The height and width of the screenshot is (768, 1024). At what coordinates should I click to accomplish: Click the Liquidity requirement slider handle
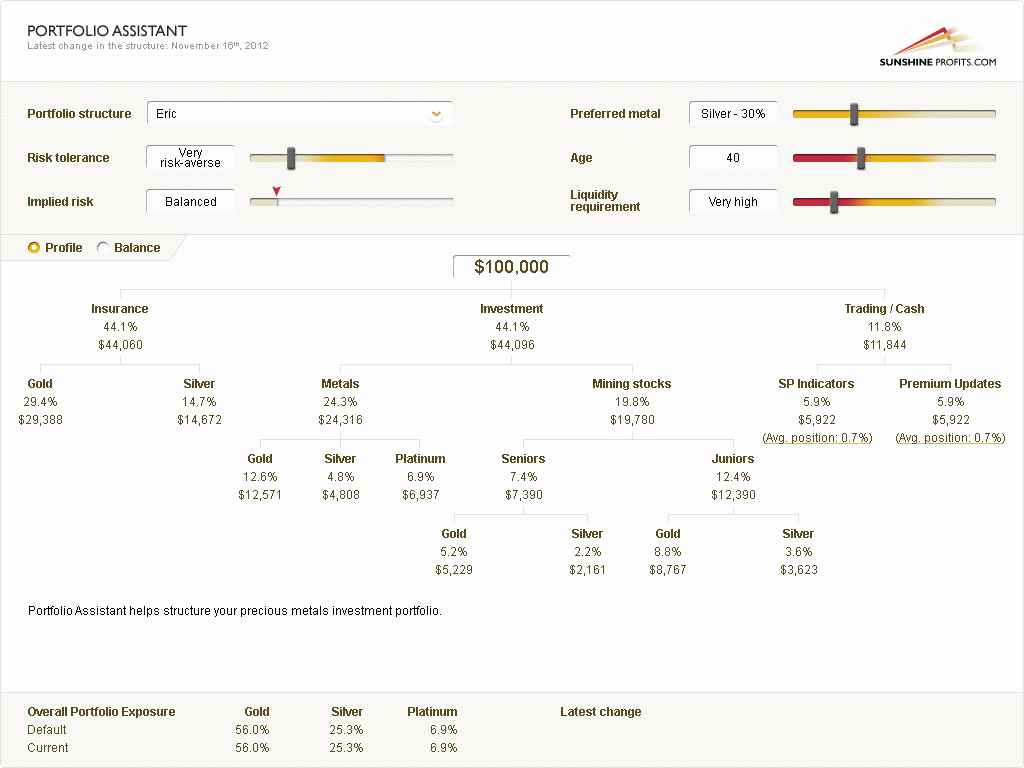[834, 202]
